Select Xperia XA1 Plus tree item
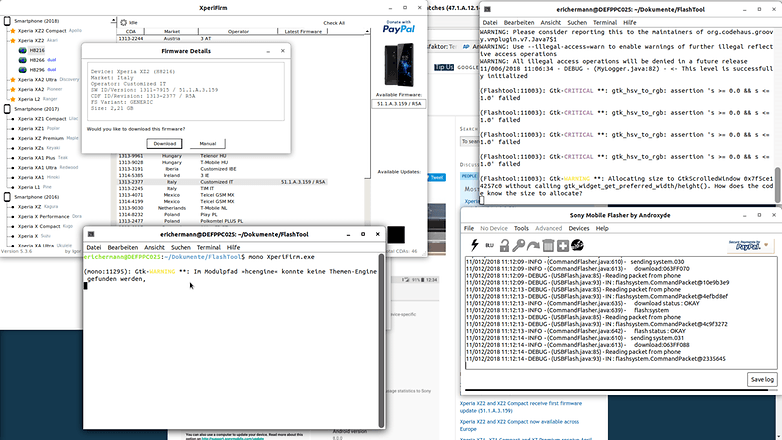 pos(42,158)
